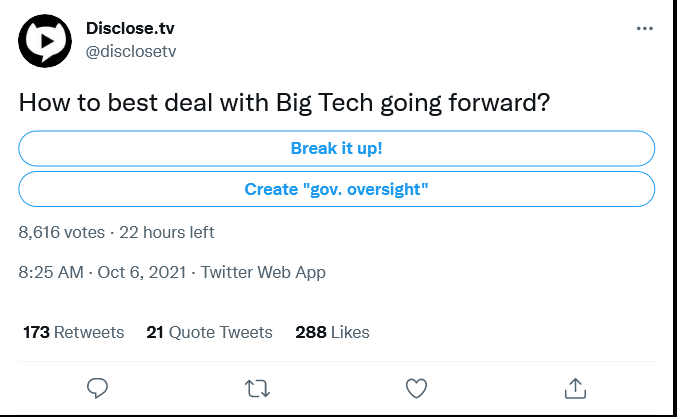
Task: Click the Oct 6, 2021 date
Action: (x=142, y=272)
